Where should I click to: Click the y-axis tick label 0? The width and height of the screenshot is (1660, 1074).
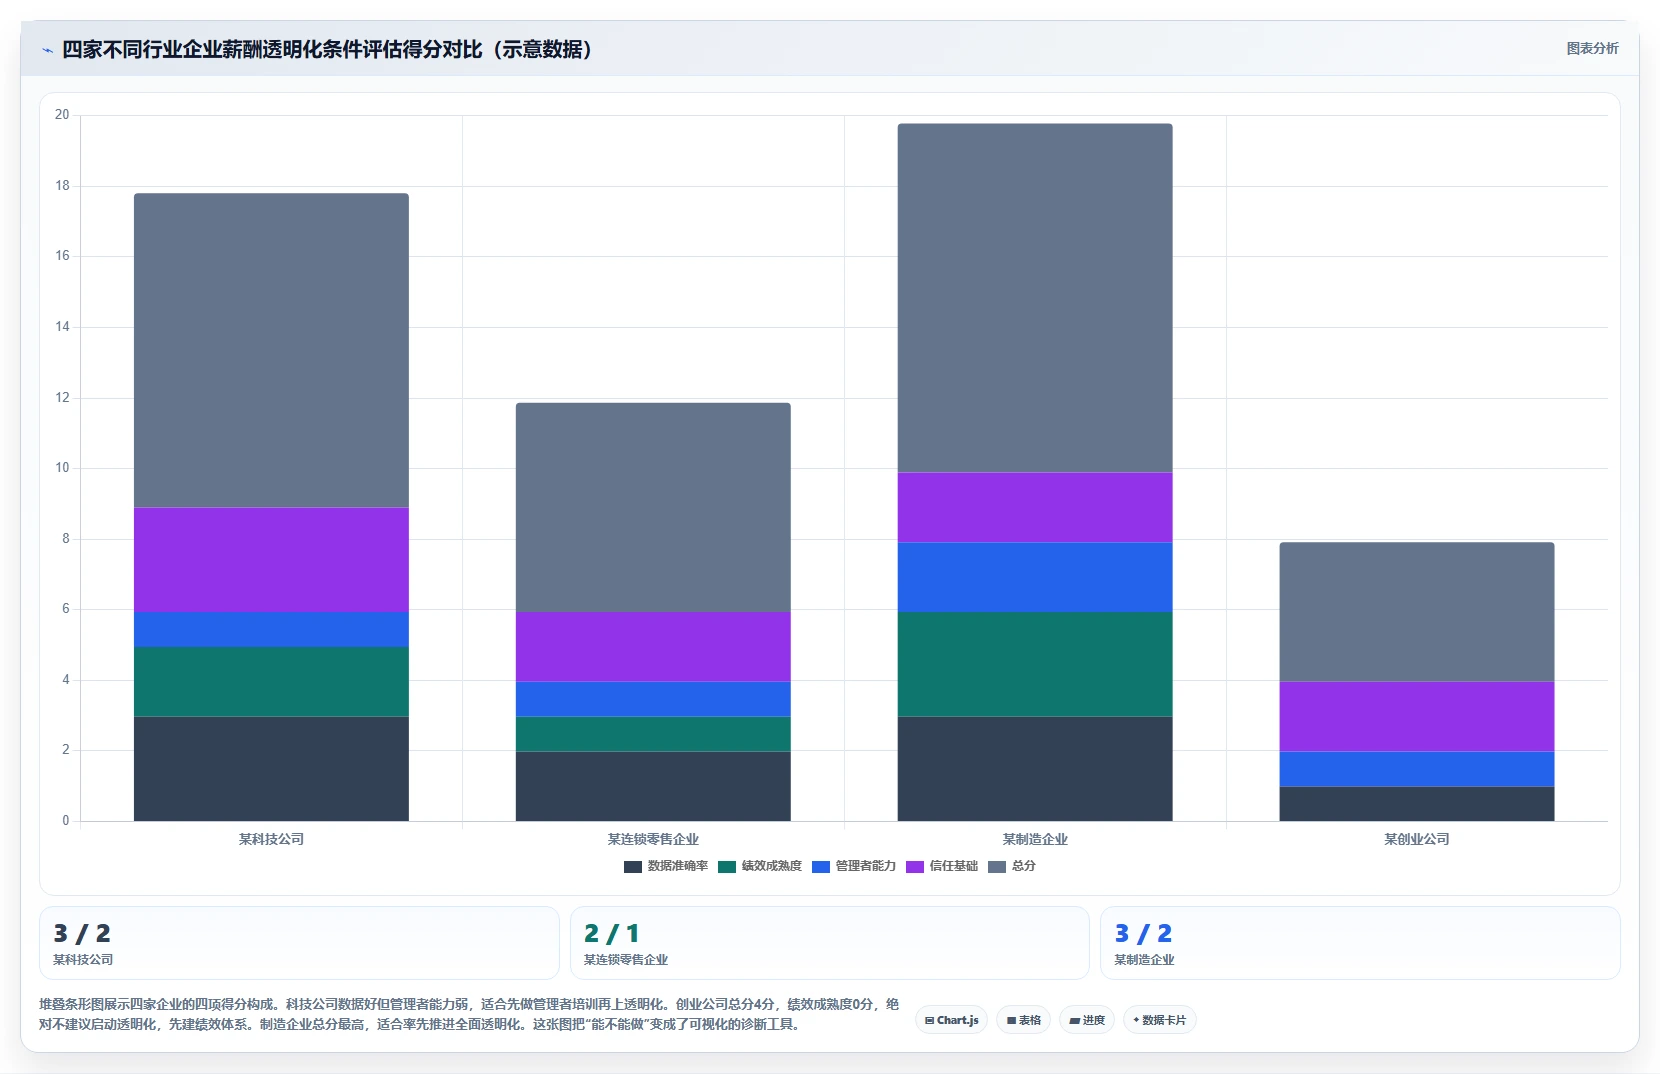pos(66,821)
